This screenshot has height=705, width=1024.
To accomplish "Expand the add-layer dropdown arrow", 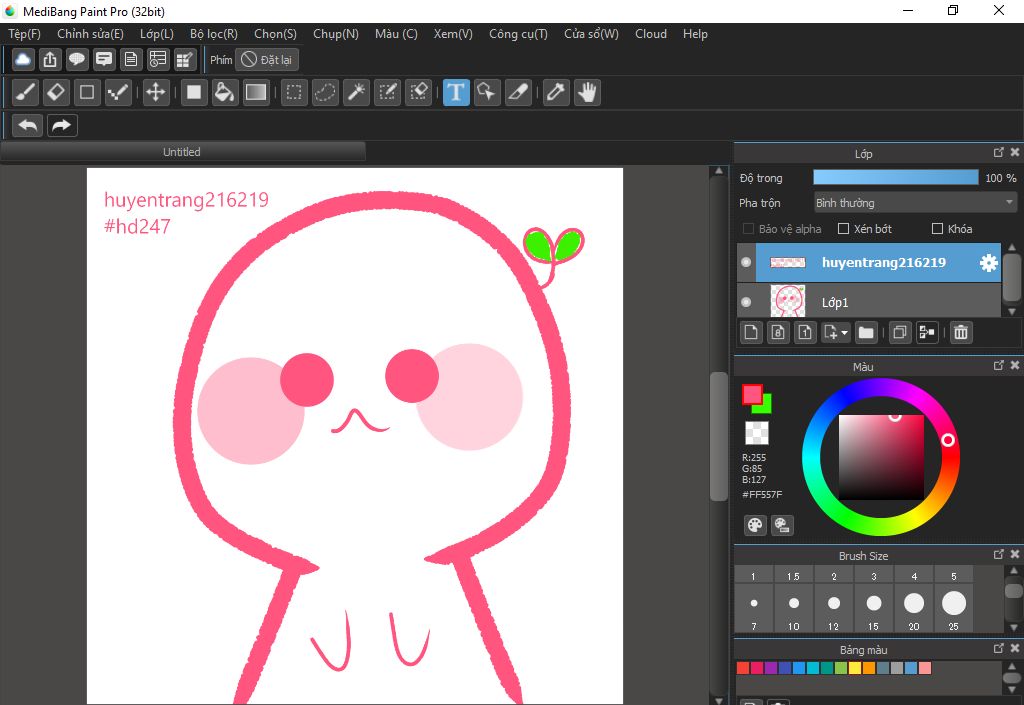I will (x=845, y=333).
